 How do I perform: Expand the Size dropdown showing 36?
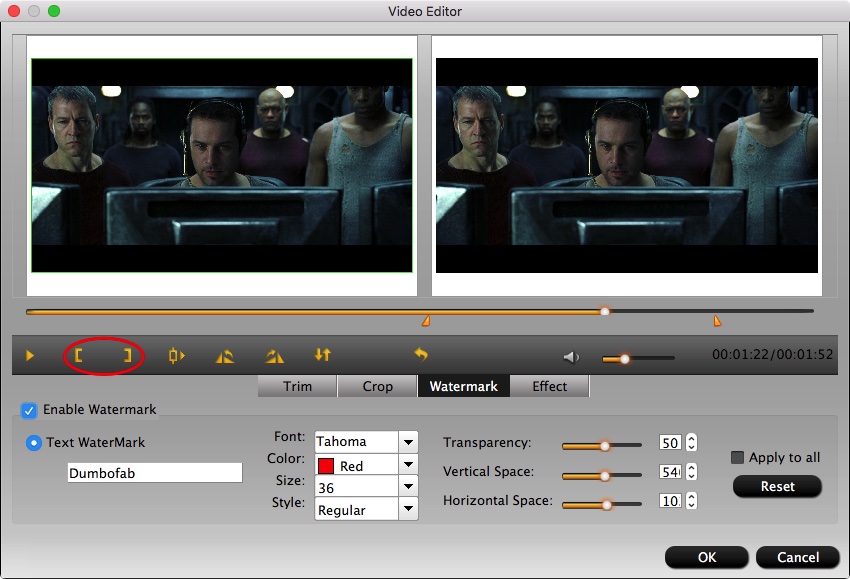408,487
